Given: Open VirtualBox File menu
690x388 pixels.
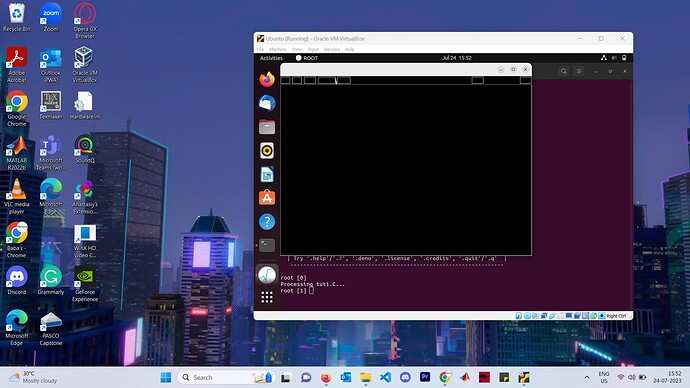Looking at the screenshot, I should [260, 50].
